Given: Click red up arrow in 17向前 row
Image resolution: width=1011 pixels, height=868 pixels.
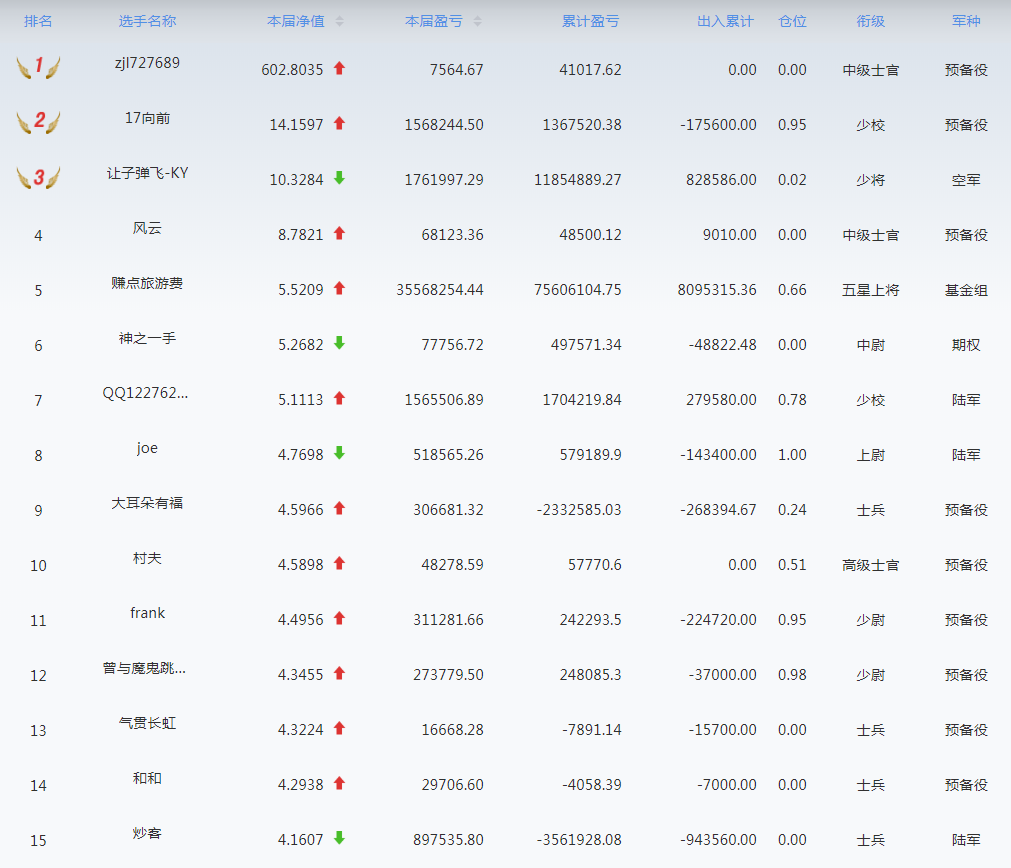Looking at the screenshot, I should click(340, 123).
